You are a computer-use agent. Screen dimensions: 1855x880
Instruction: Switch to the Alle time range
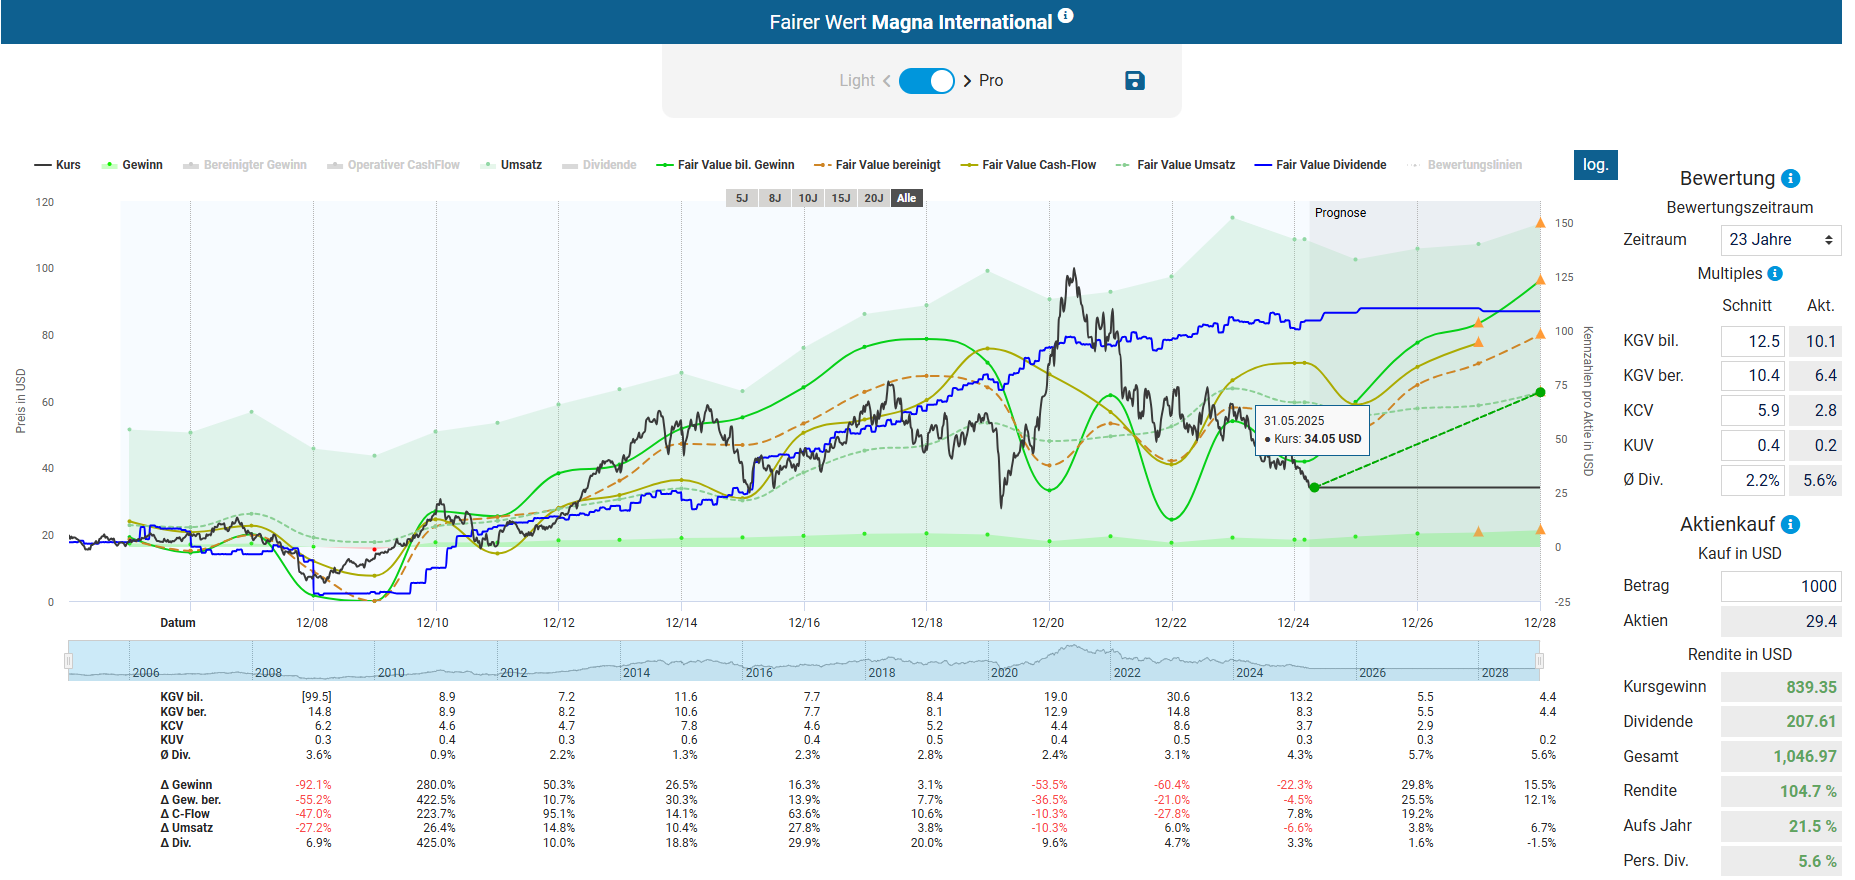(x=906, y=198)
